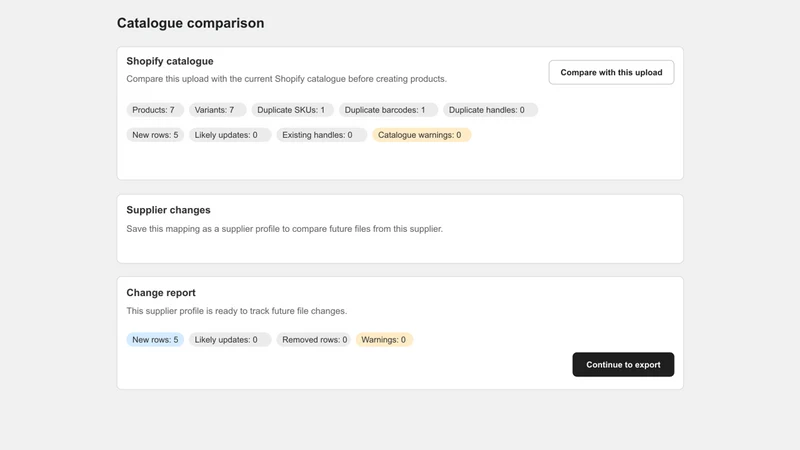Click the Compare with this upload button

[x=611, y=72]
